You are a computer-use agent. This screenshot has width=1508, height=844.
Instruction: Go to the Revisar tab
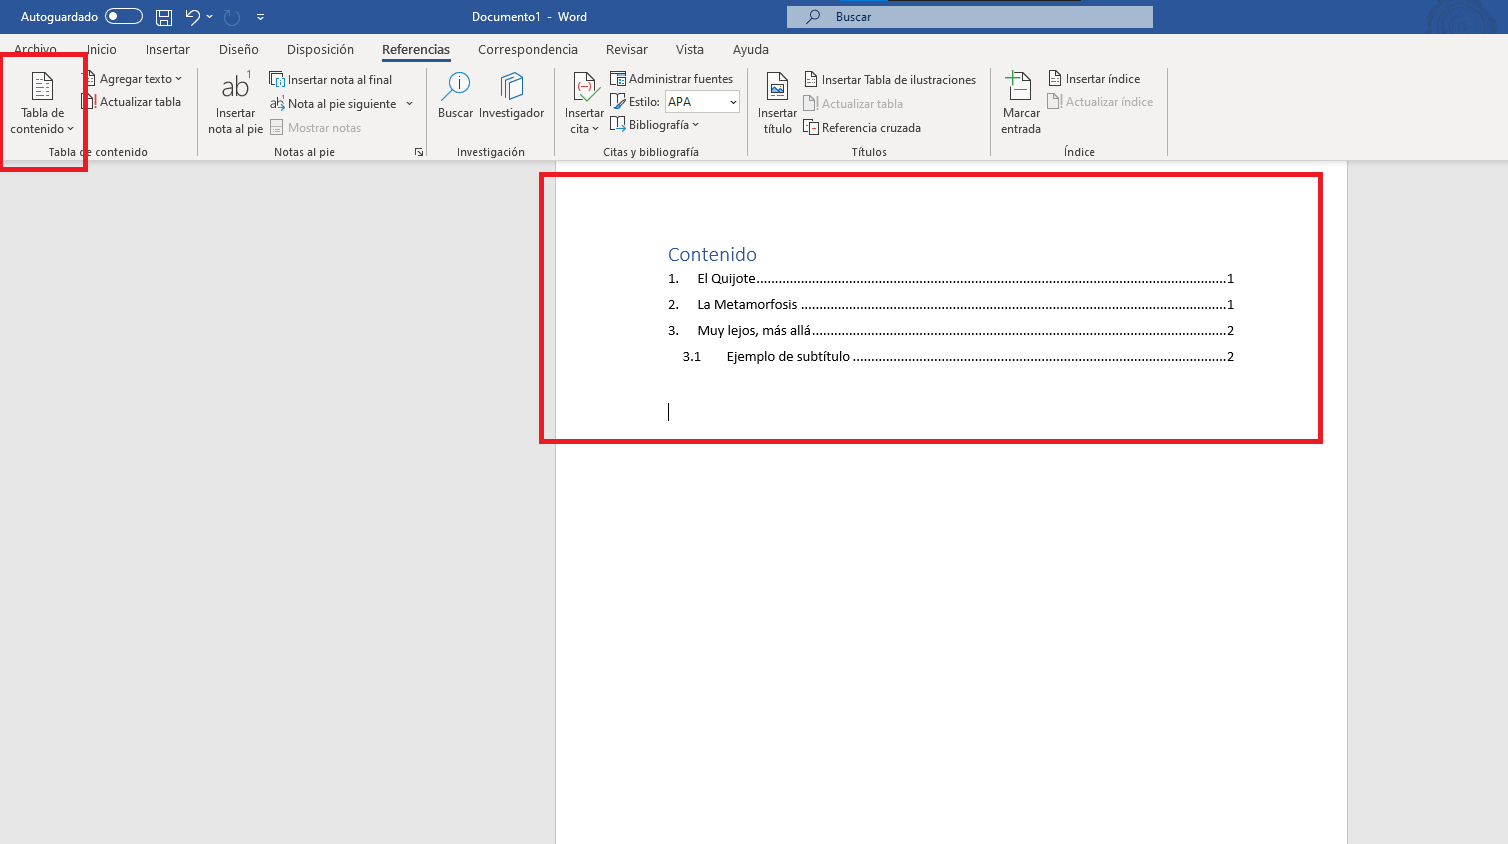627,49
